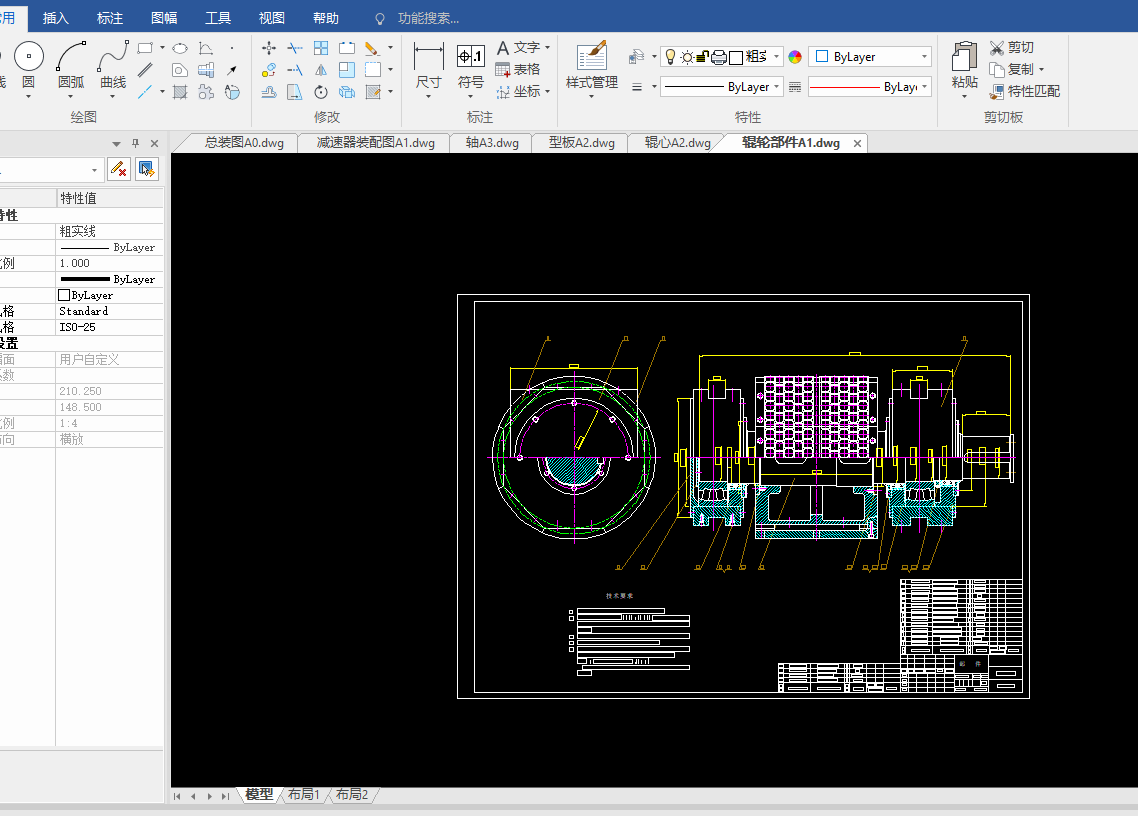The height and width of the screenshot is (816, 1138).
Task: Click the Extend tool icon
Action: (295, 70)
